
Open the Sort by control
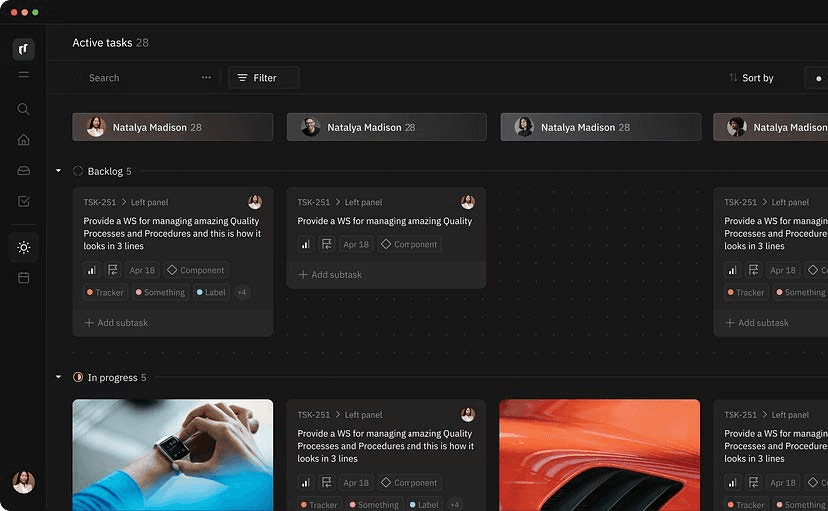(x=751, y=78)
